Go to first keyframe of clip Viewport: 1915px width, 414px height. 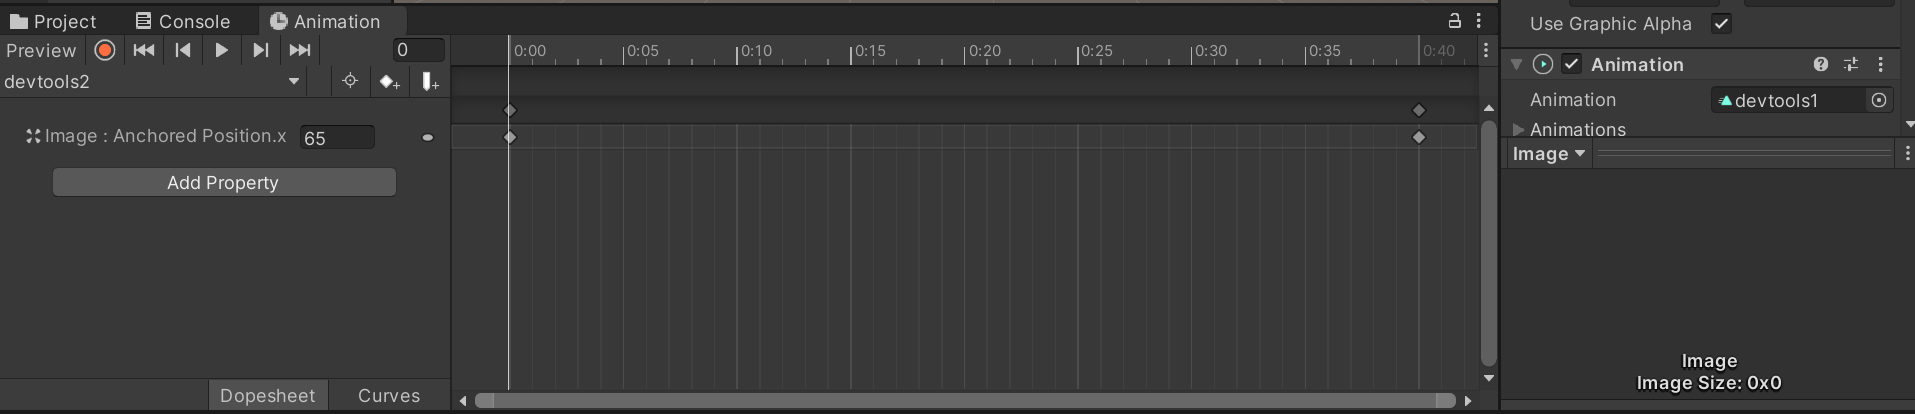click(x=144, y=50)
